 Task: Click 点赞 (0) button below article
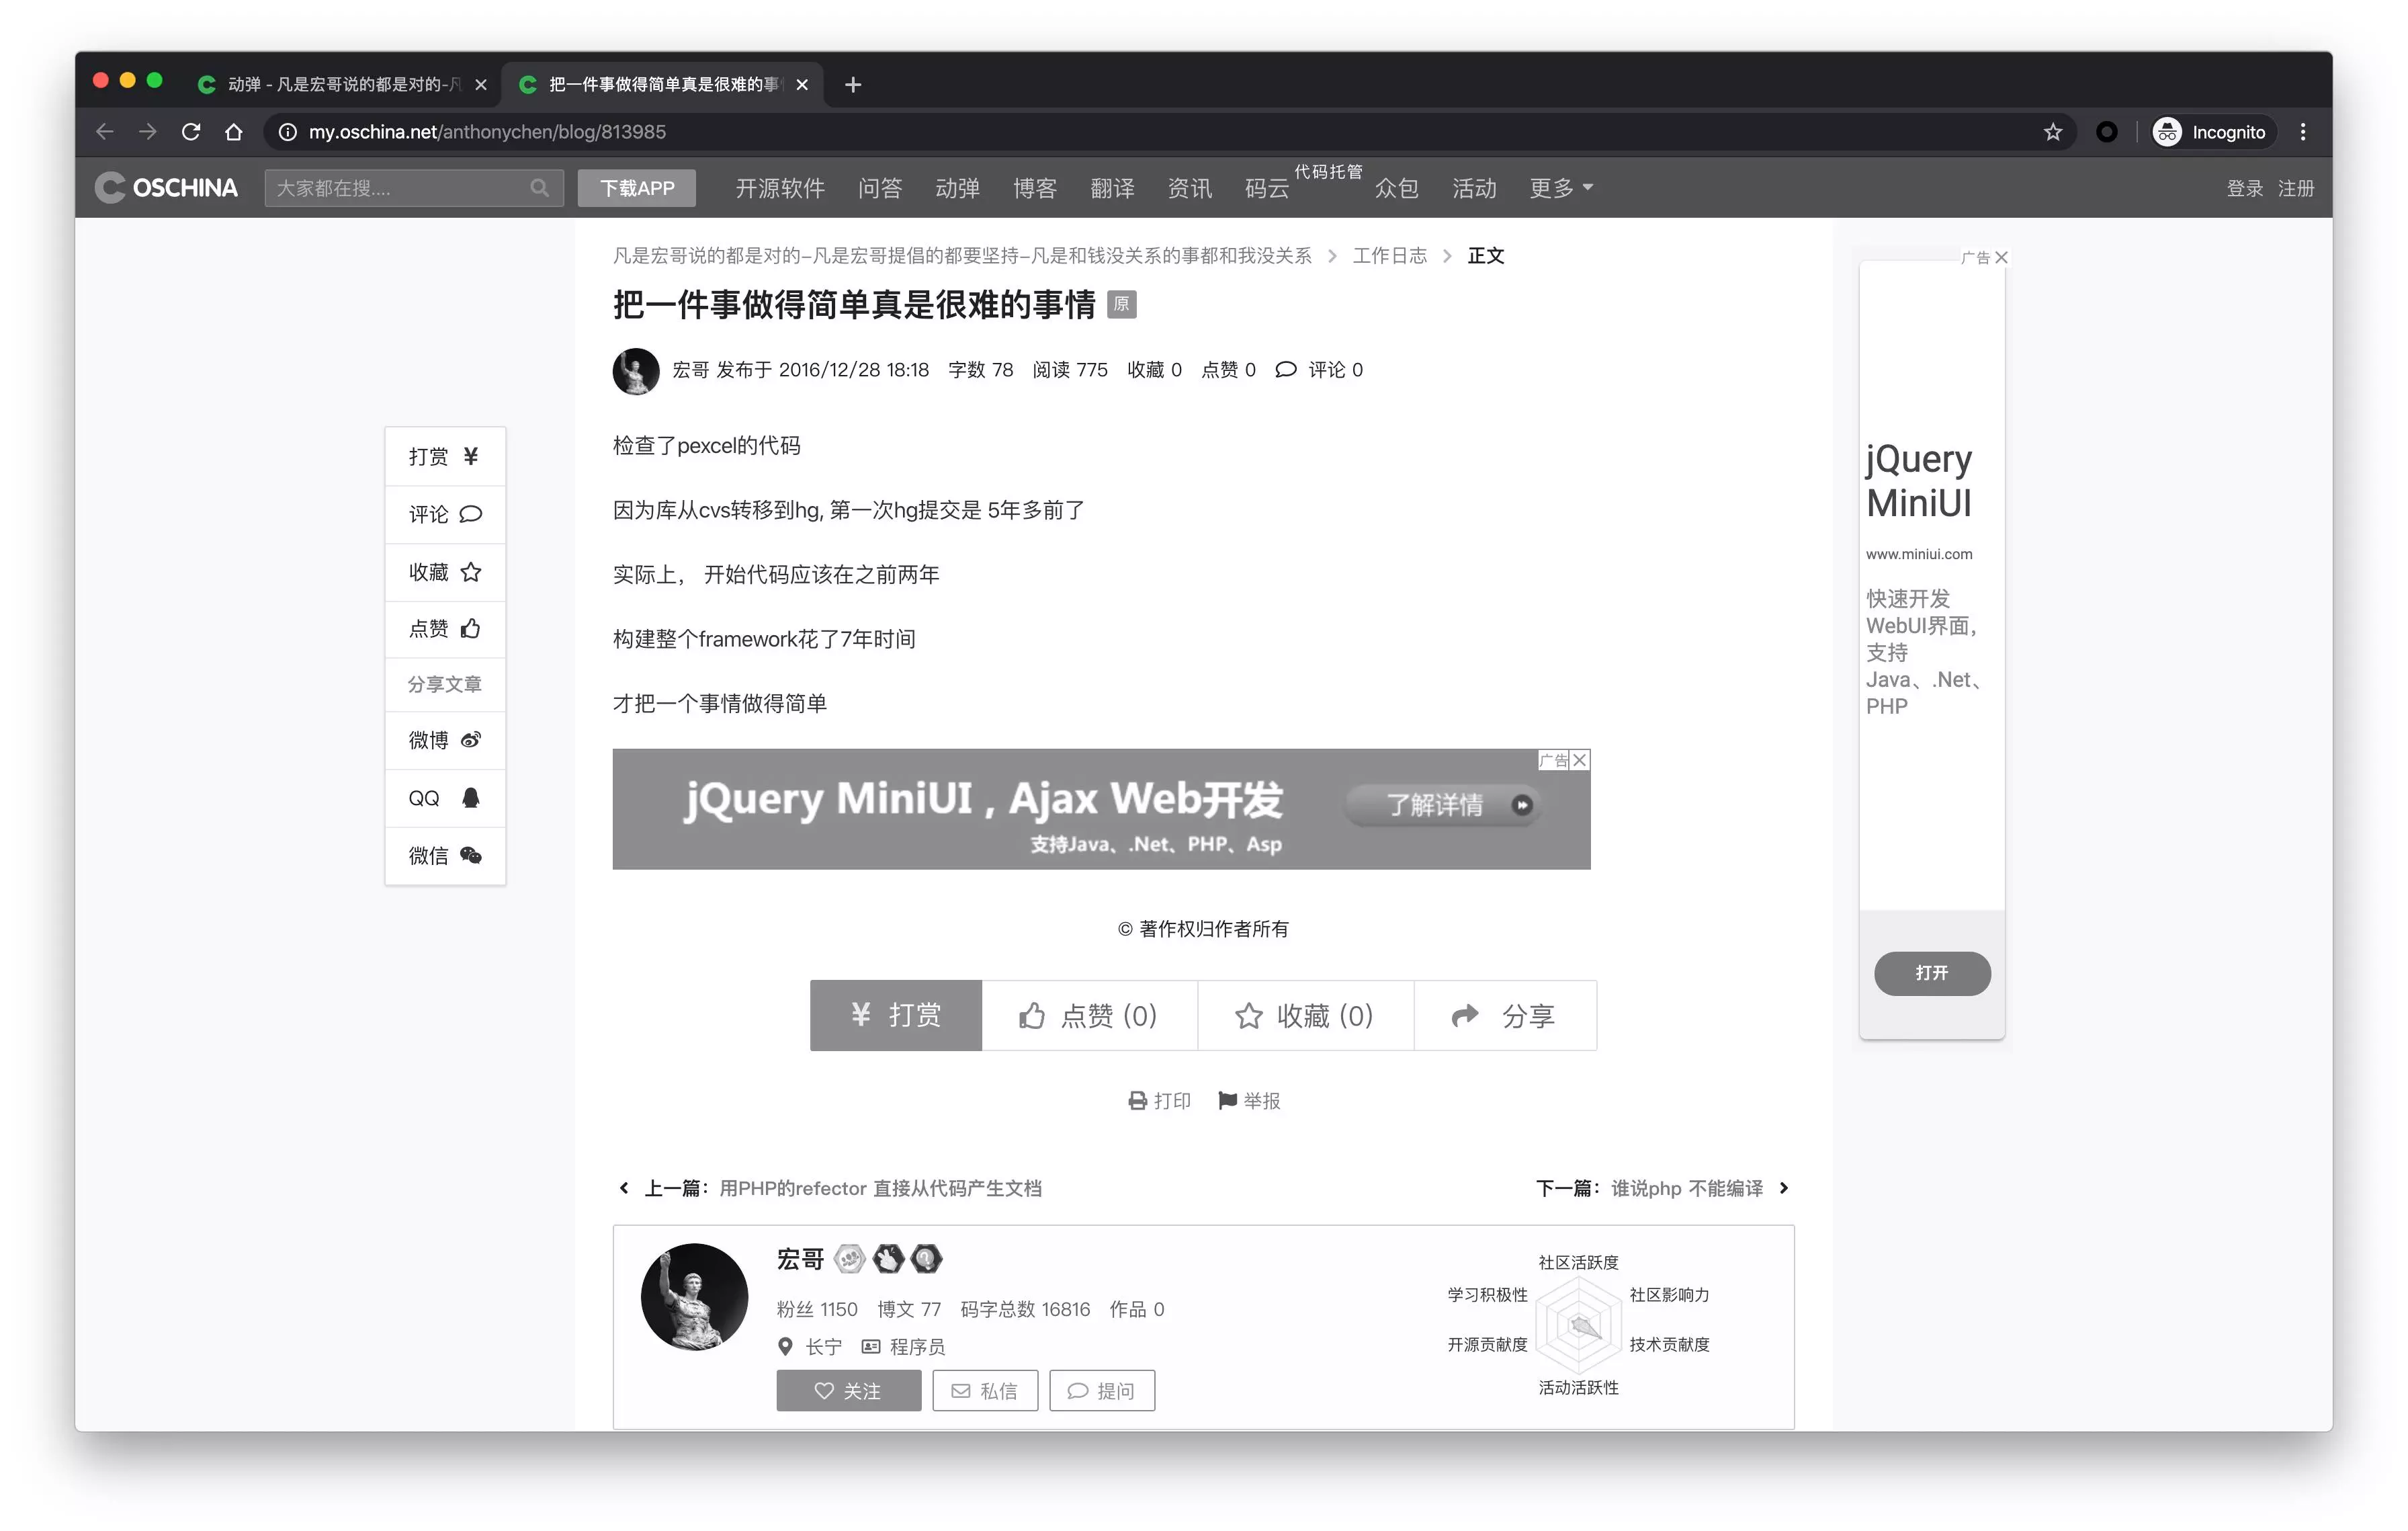click(1089, 1015)
